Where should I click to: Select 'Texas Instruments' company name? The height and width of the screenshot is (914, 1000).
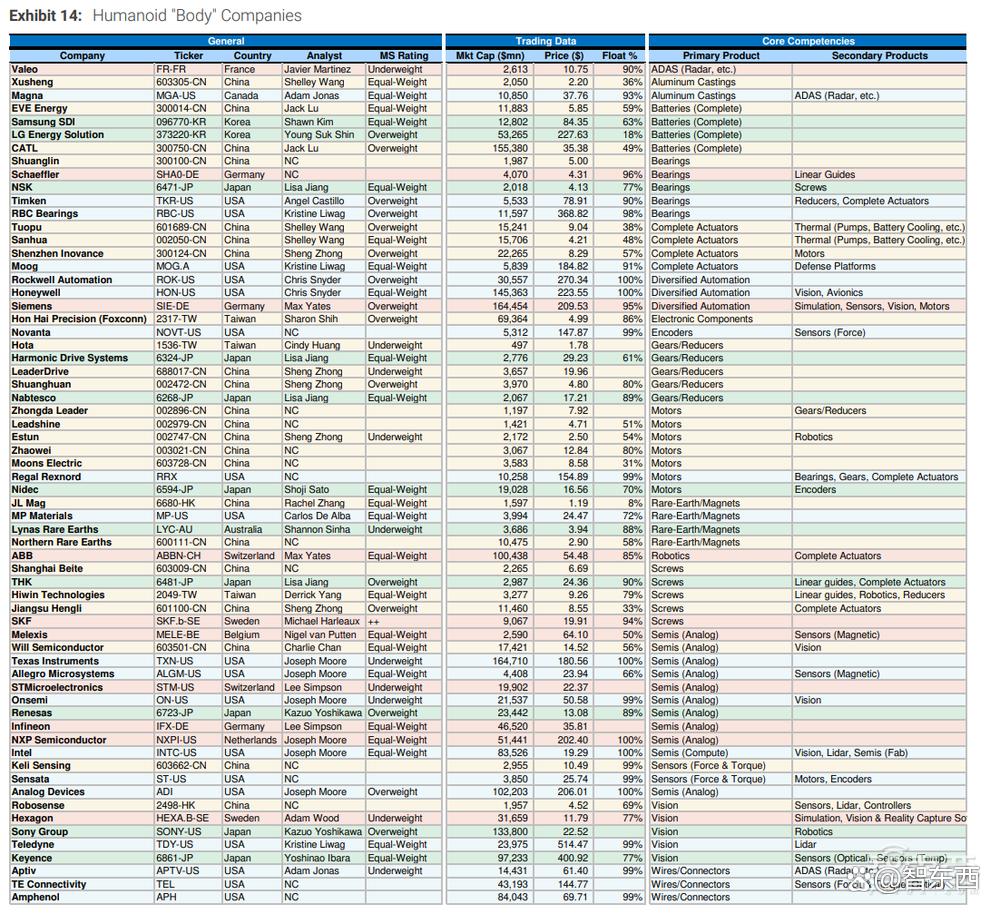pyautogui.click(x=55, y=661)
